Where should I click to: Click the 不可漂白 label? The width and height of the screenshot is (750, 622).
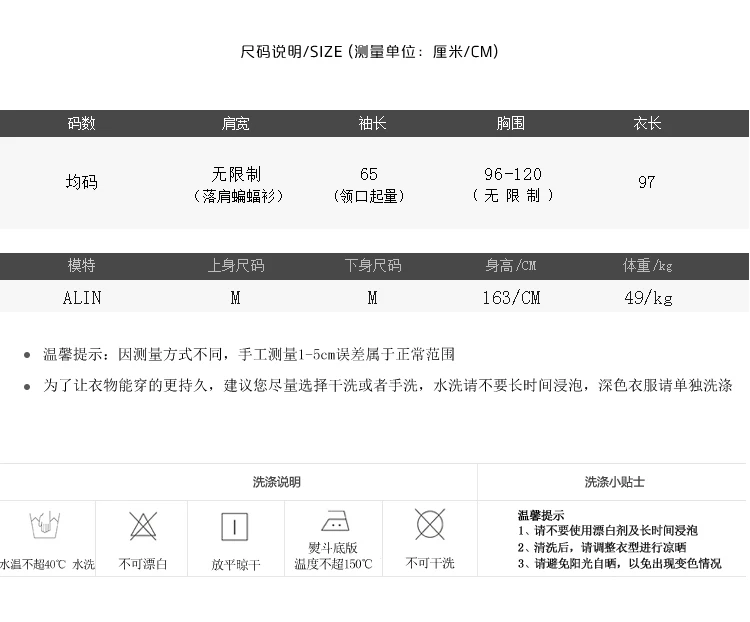pyautogui.click(x=143, y=565)
